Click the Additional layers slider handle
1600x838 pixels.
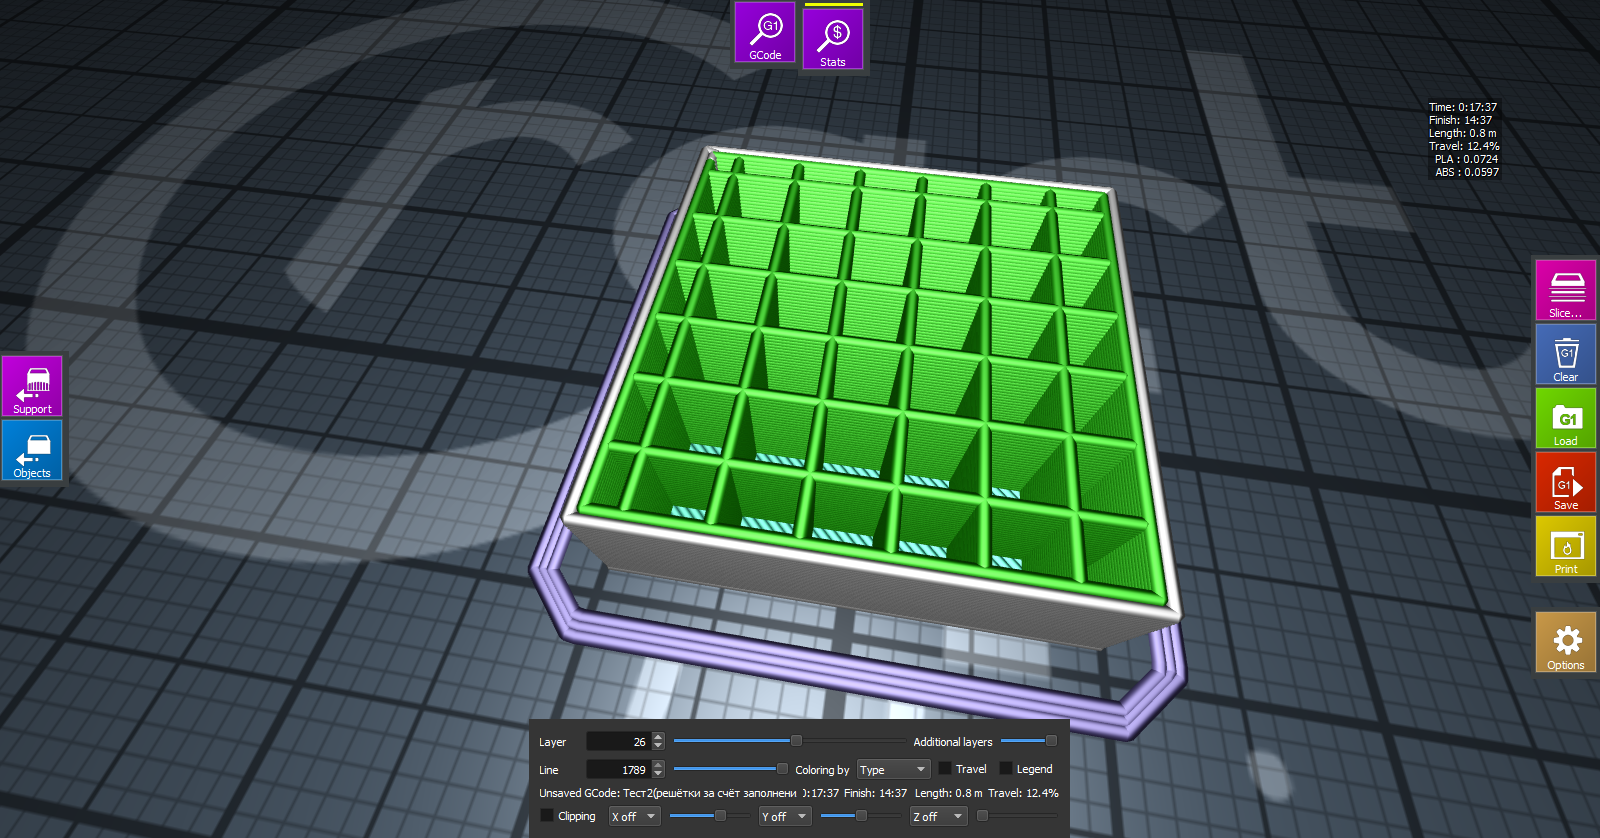(x=1051, y=741)
